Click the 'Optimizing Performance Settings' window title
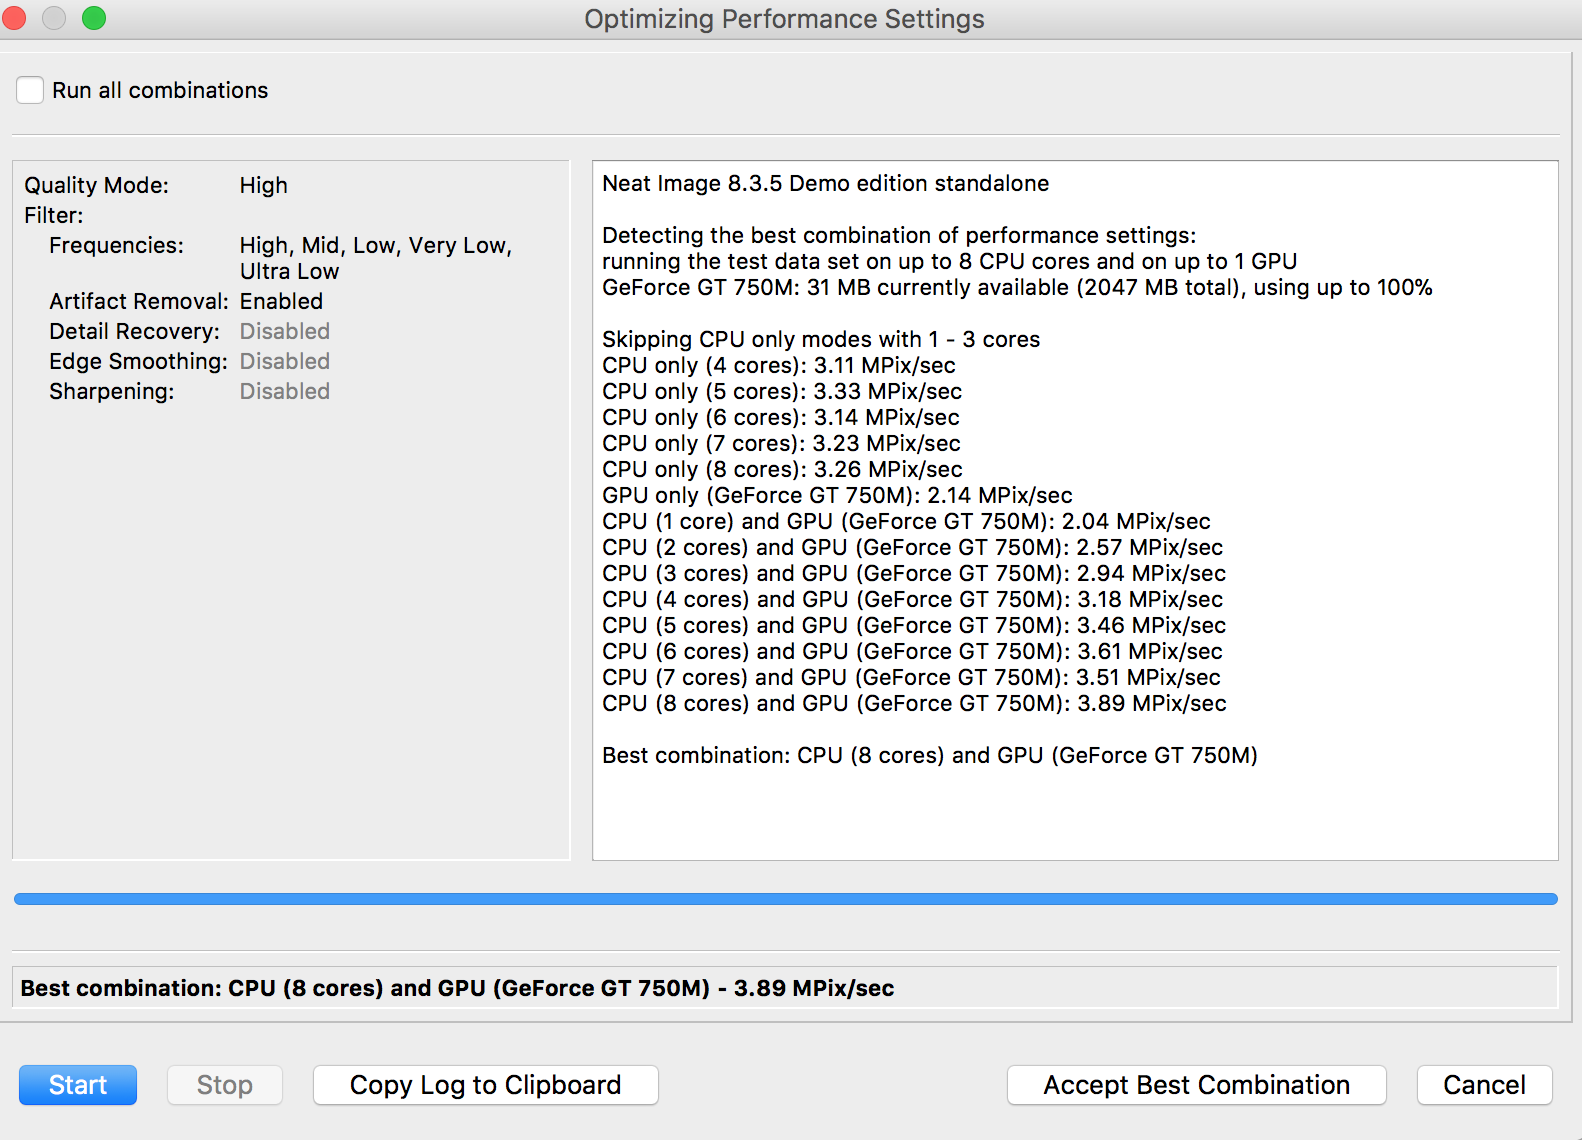Screen dimensions: 1582x1140 [785, 19]
